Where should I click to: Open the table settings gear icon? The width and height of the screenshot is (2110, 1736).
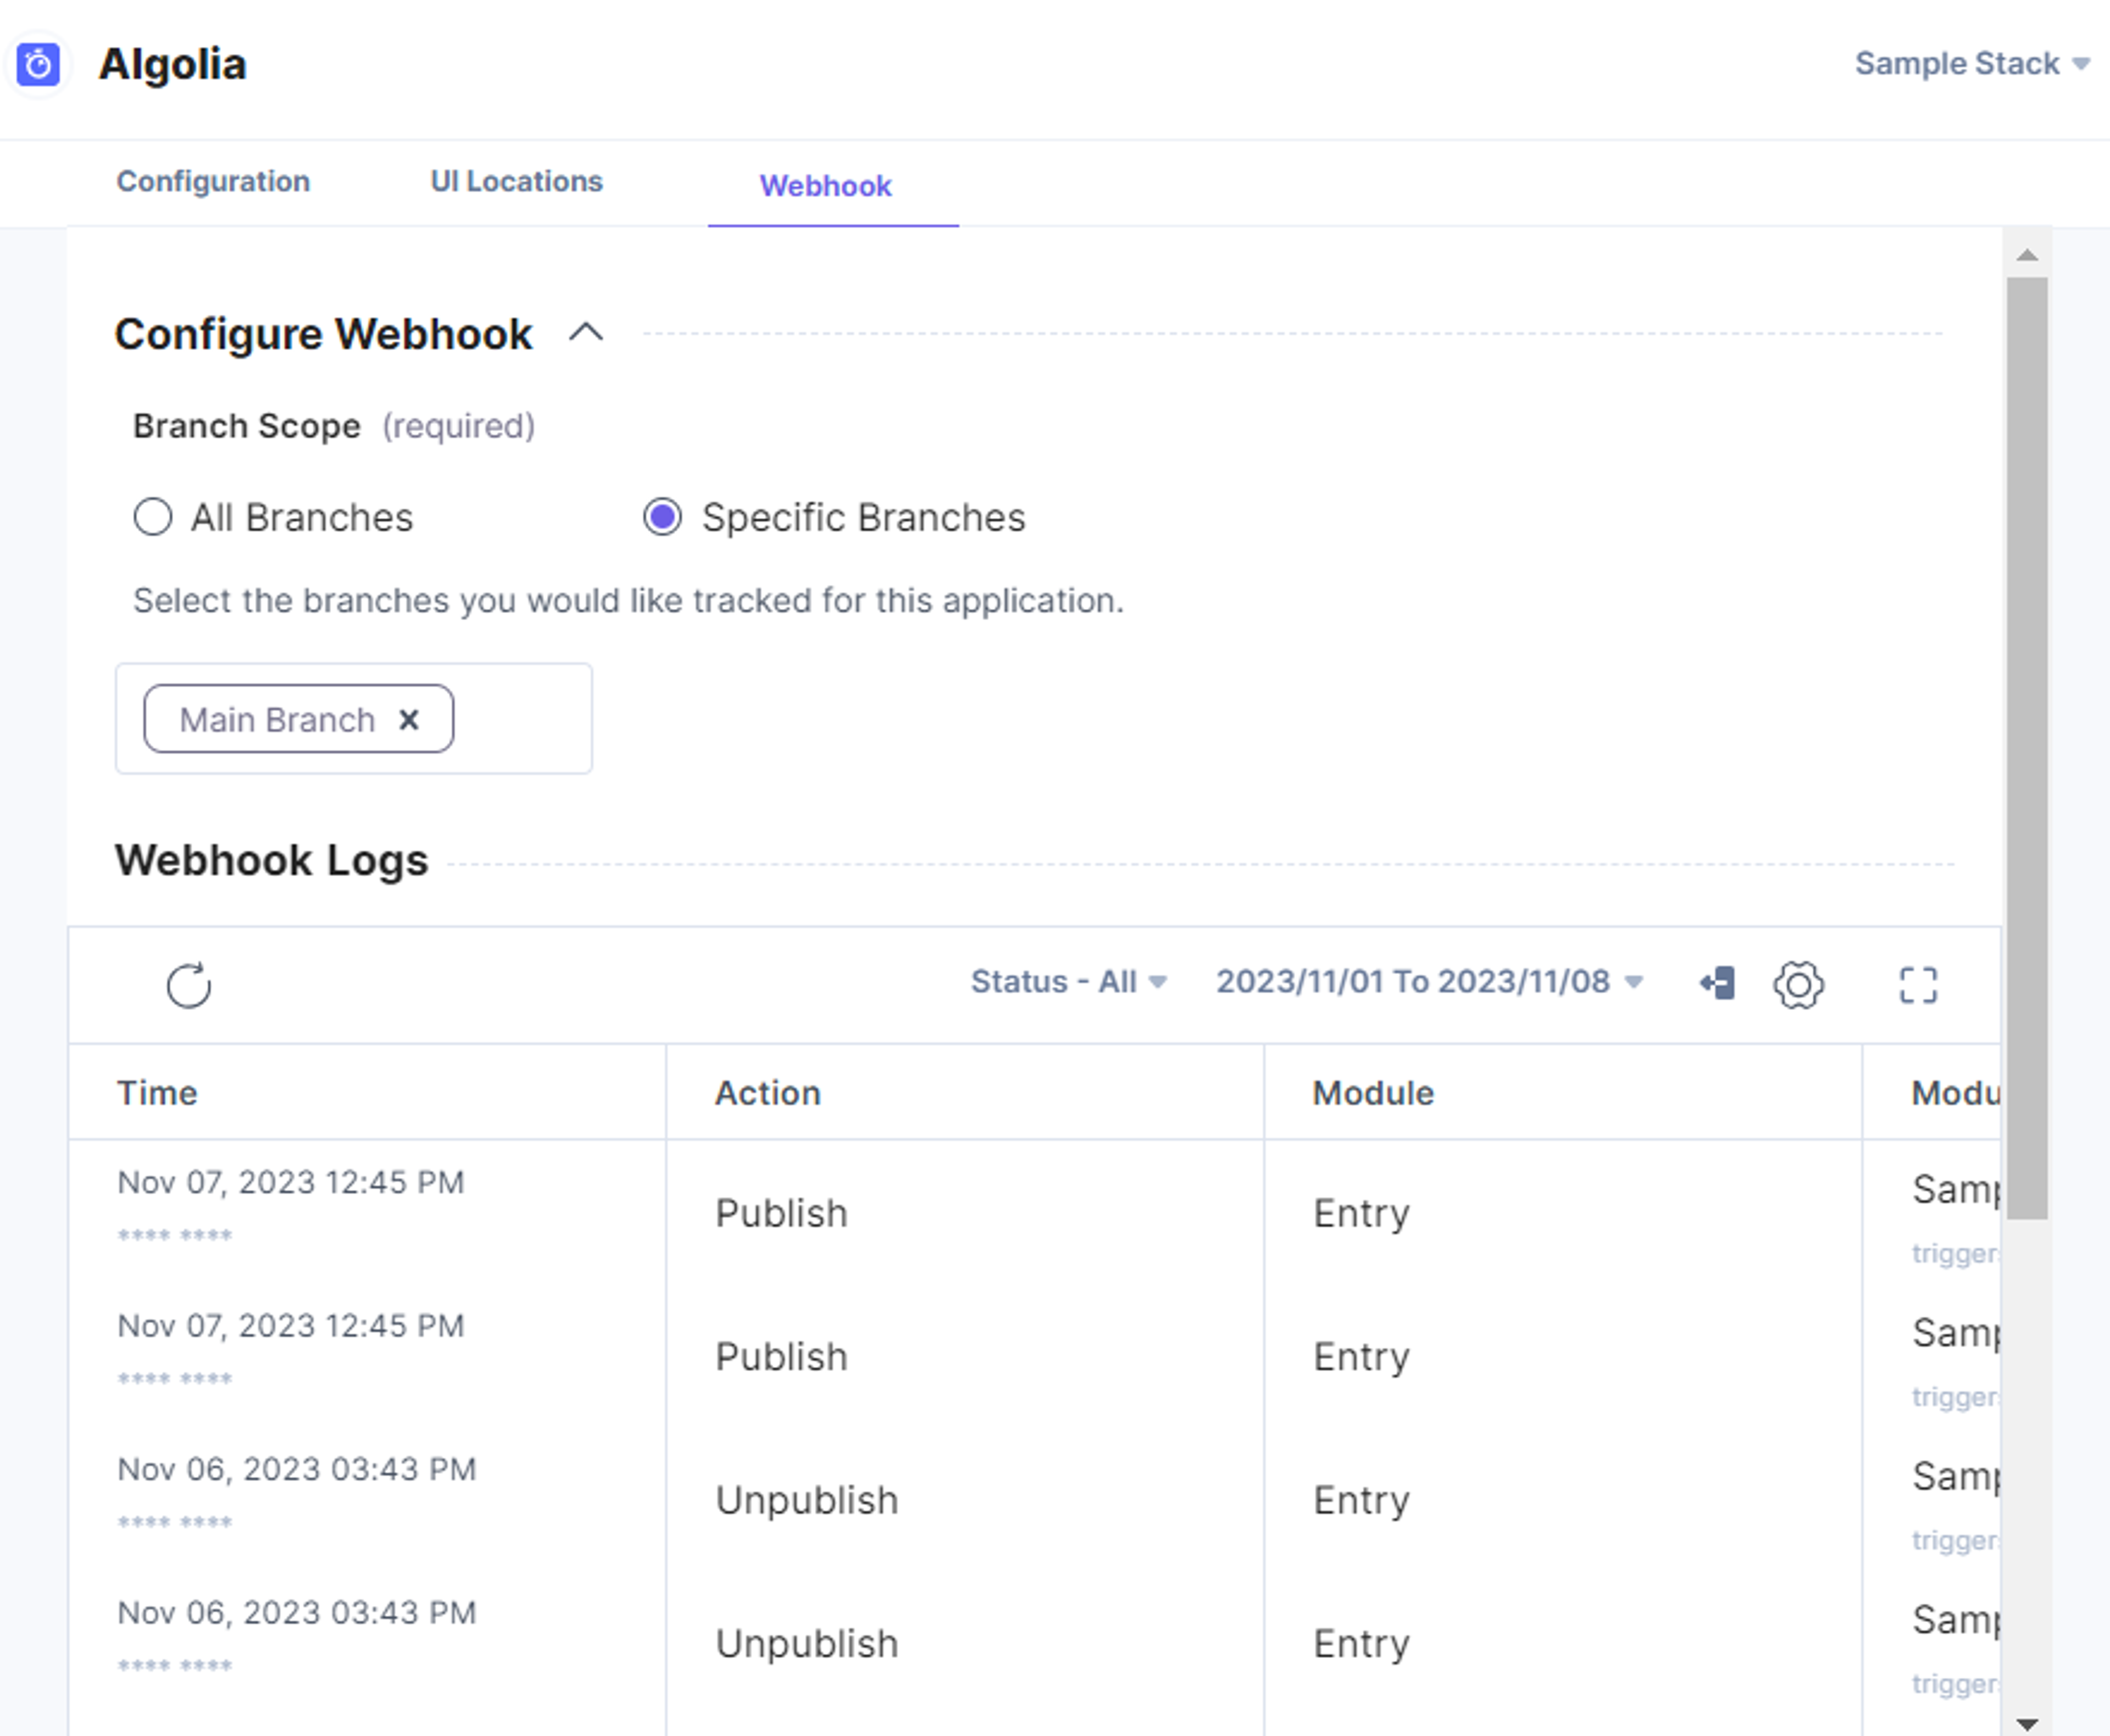[1798, 985]
